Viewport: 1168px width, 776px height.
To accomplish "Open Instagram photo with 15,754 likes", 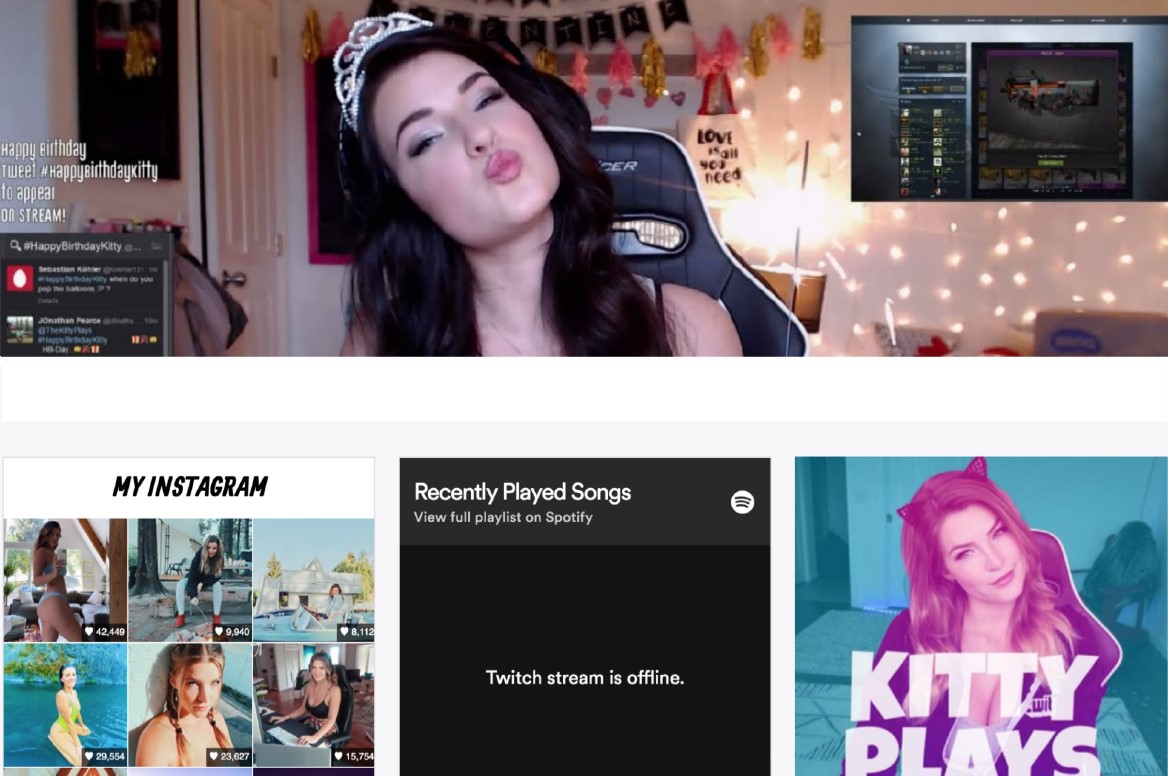I will point(314,705).
